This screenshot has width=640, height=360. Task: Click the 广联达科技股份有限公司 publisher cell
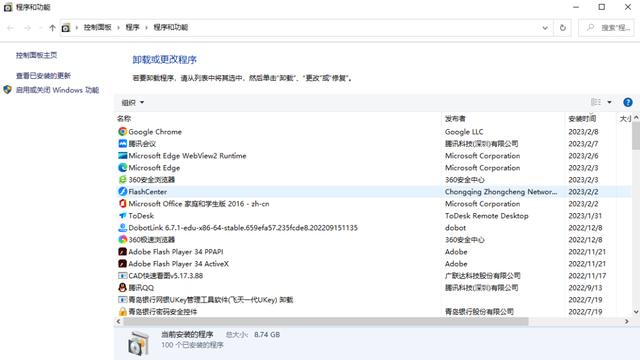point(483,276)
